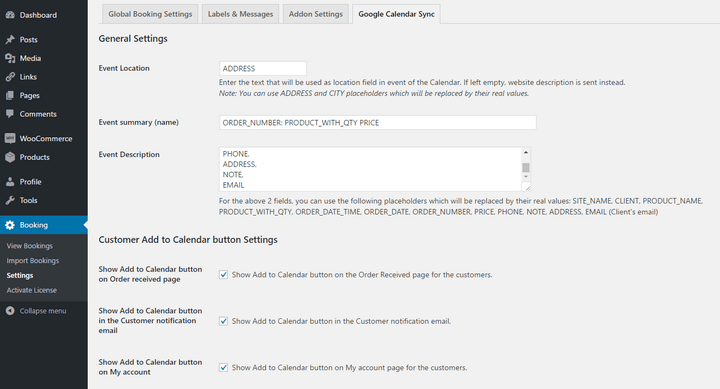Click the Collapse menu label

43,311
